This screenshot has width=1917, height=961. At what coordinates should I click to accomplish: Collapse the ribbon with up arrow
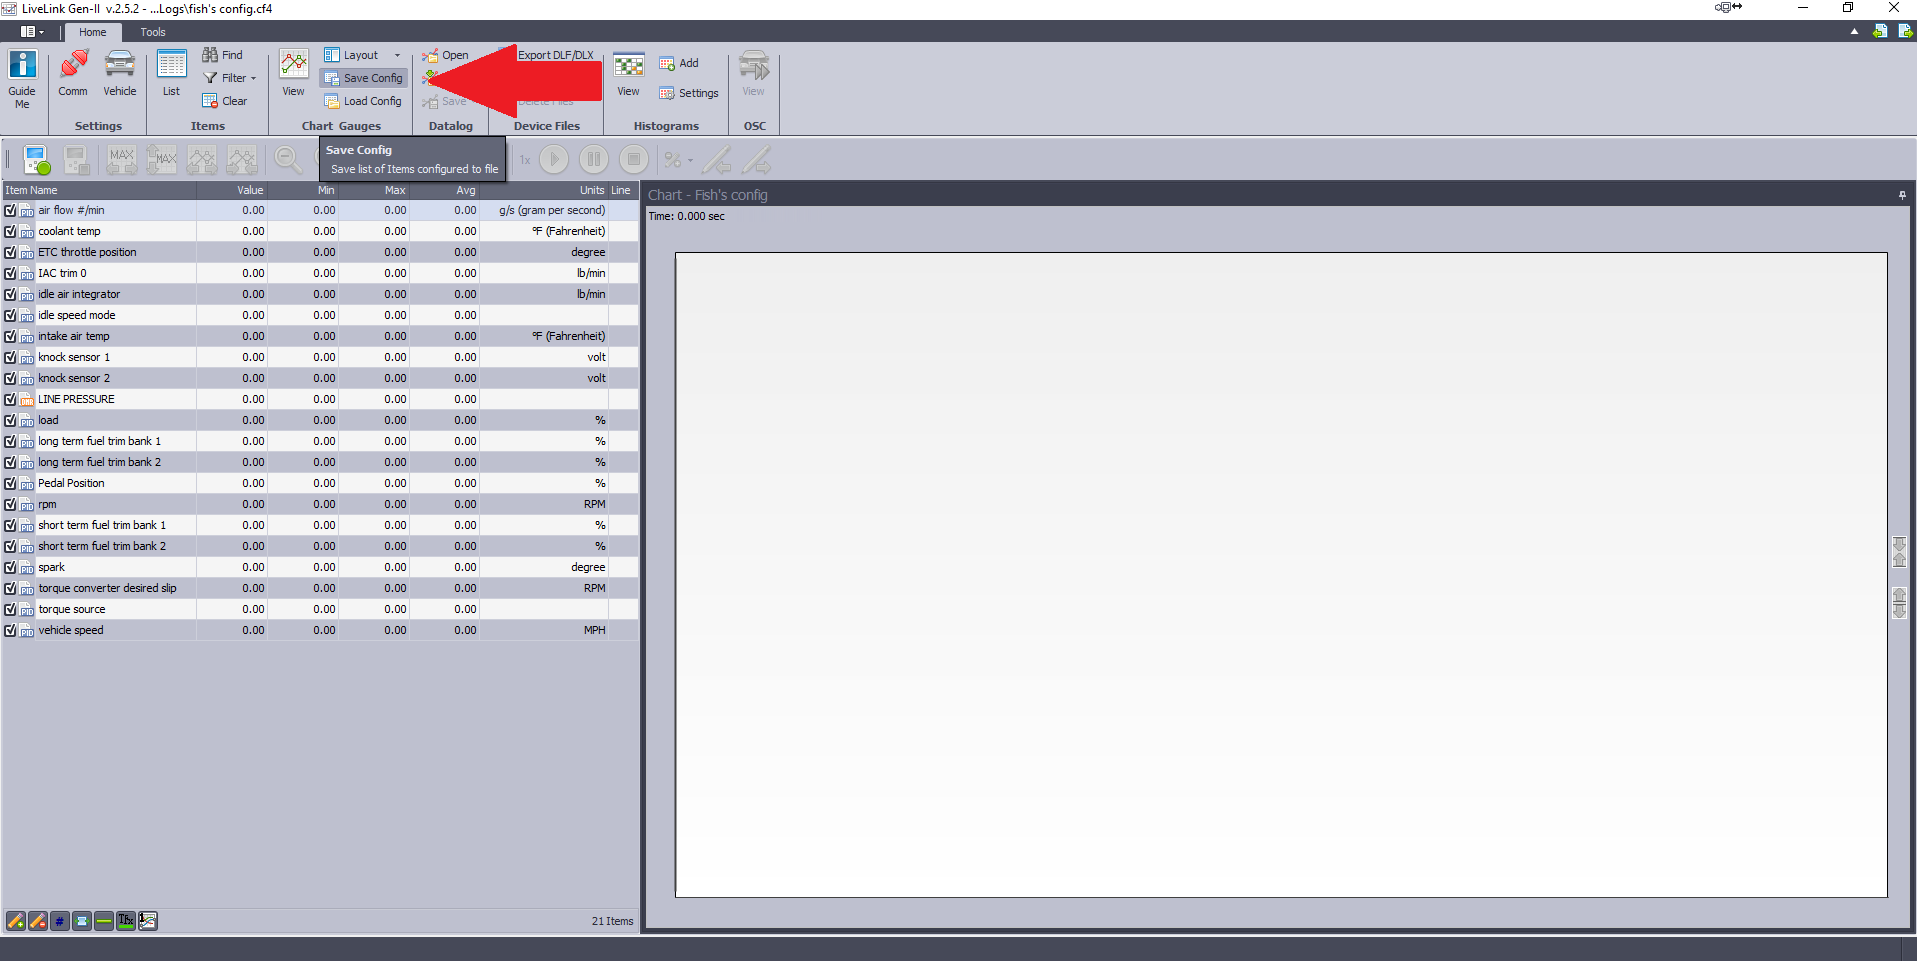point(1854,31)
